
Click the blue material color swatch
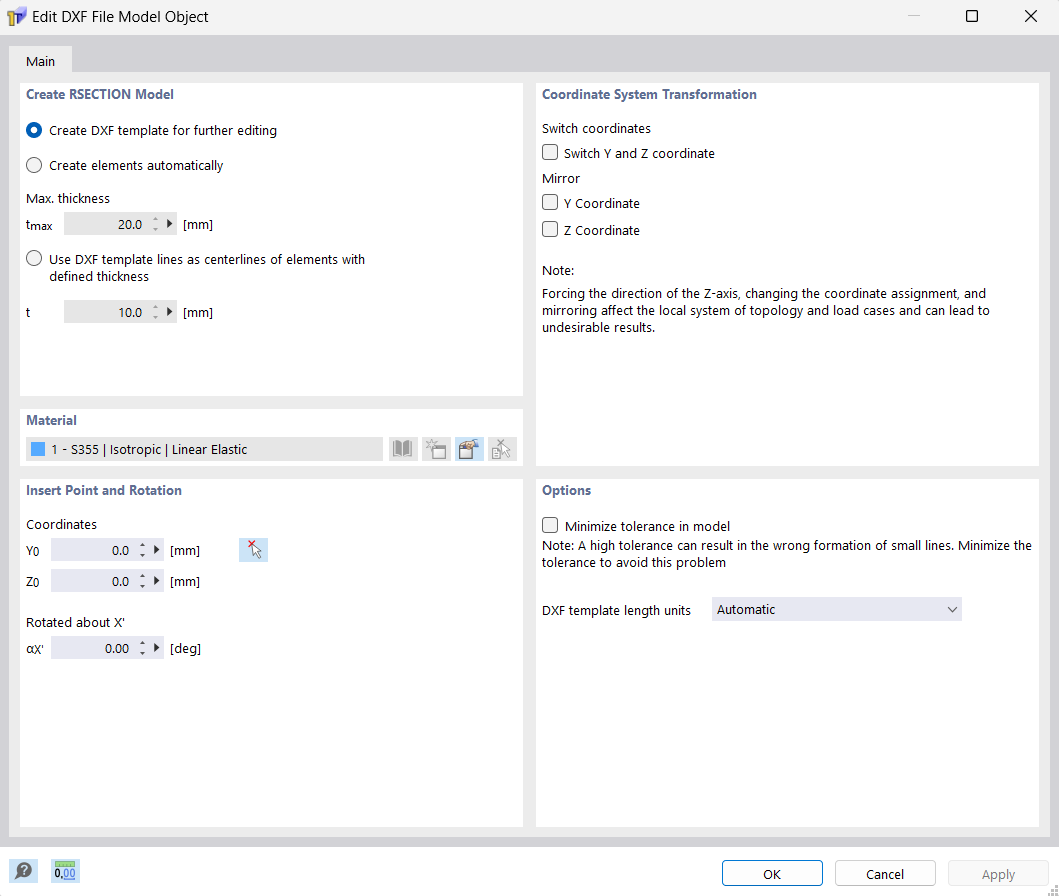(39, 448)
